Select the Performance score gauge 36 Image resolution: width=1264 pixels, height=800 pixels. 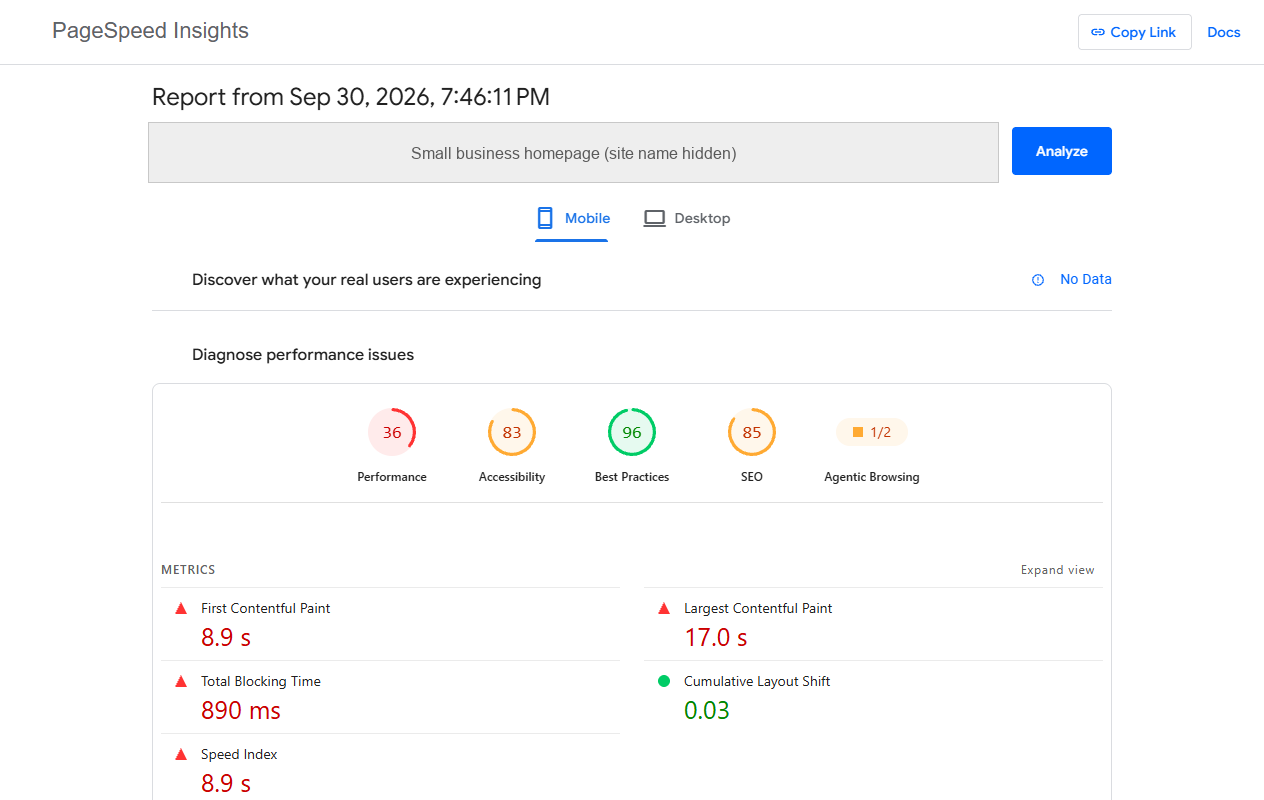[392, 432]
